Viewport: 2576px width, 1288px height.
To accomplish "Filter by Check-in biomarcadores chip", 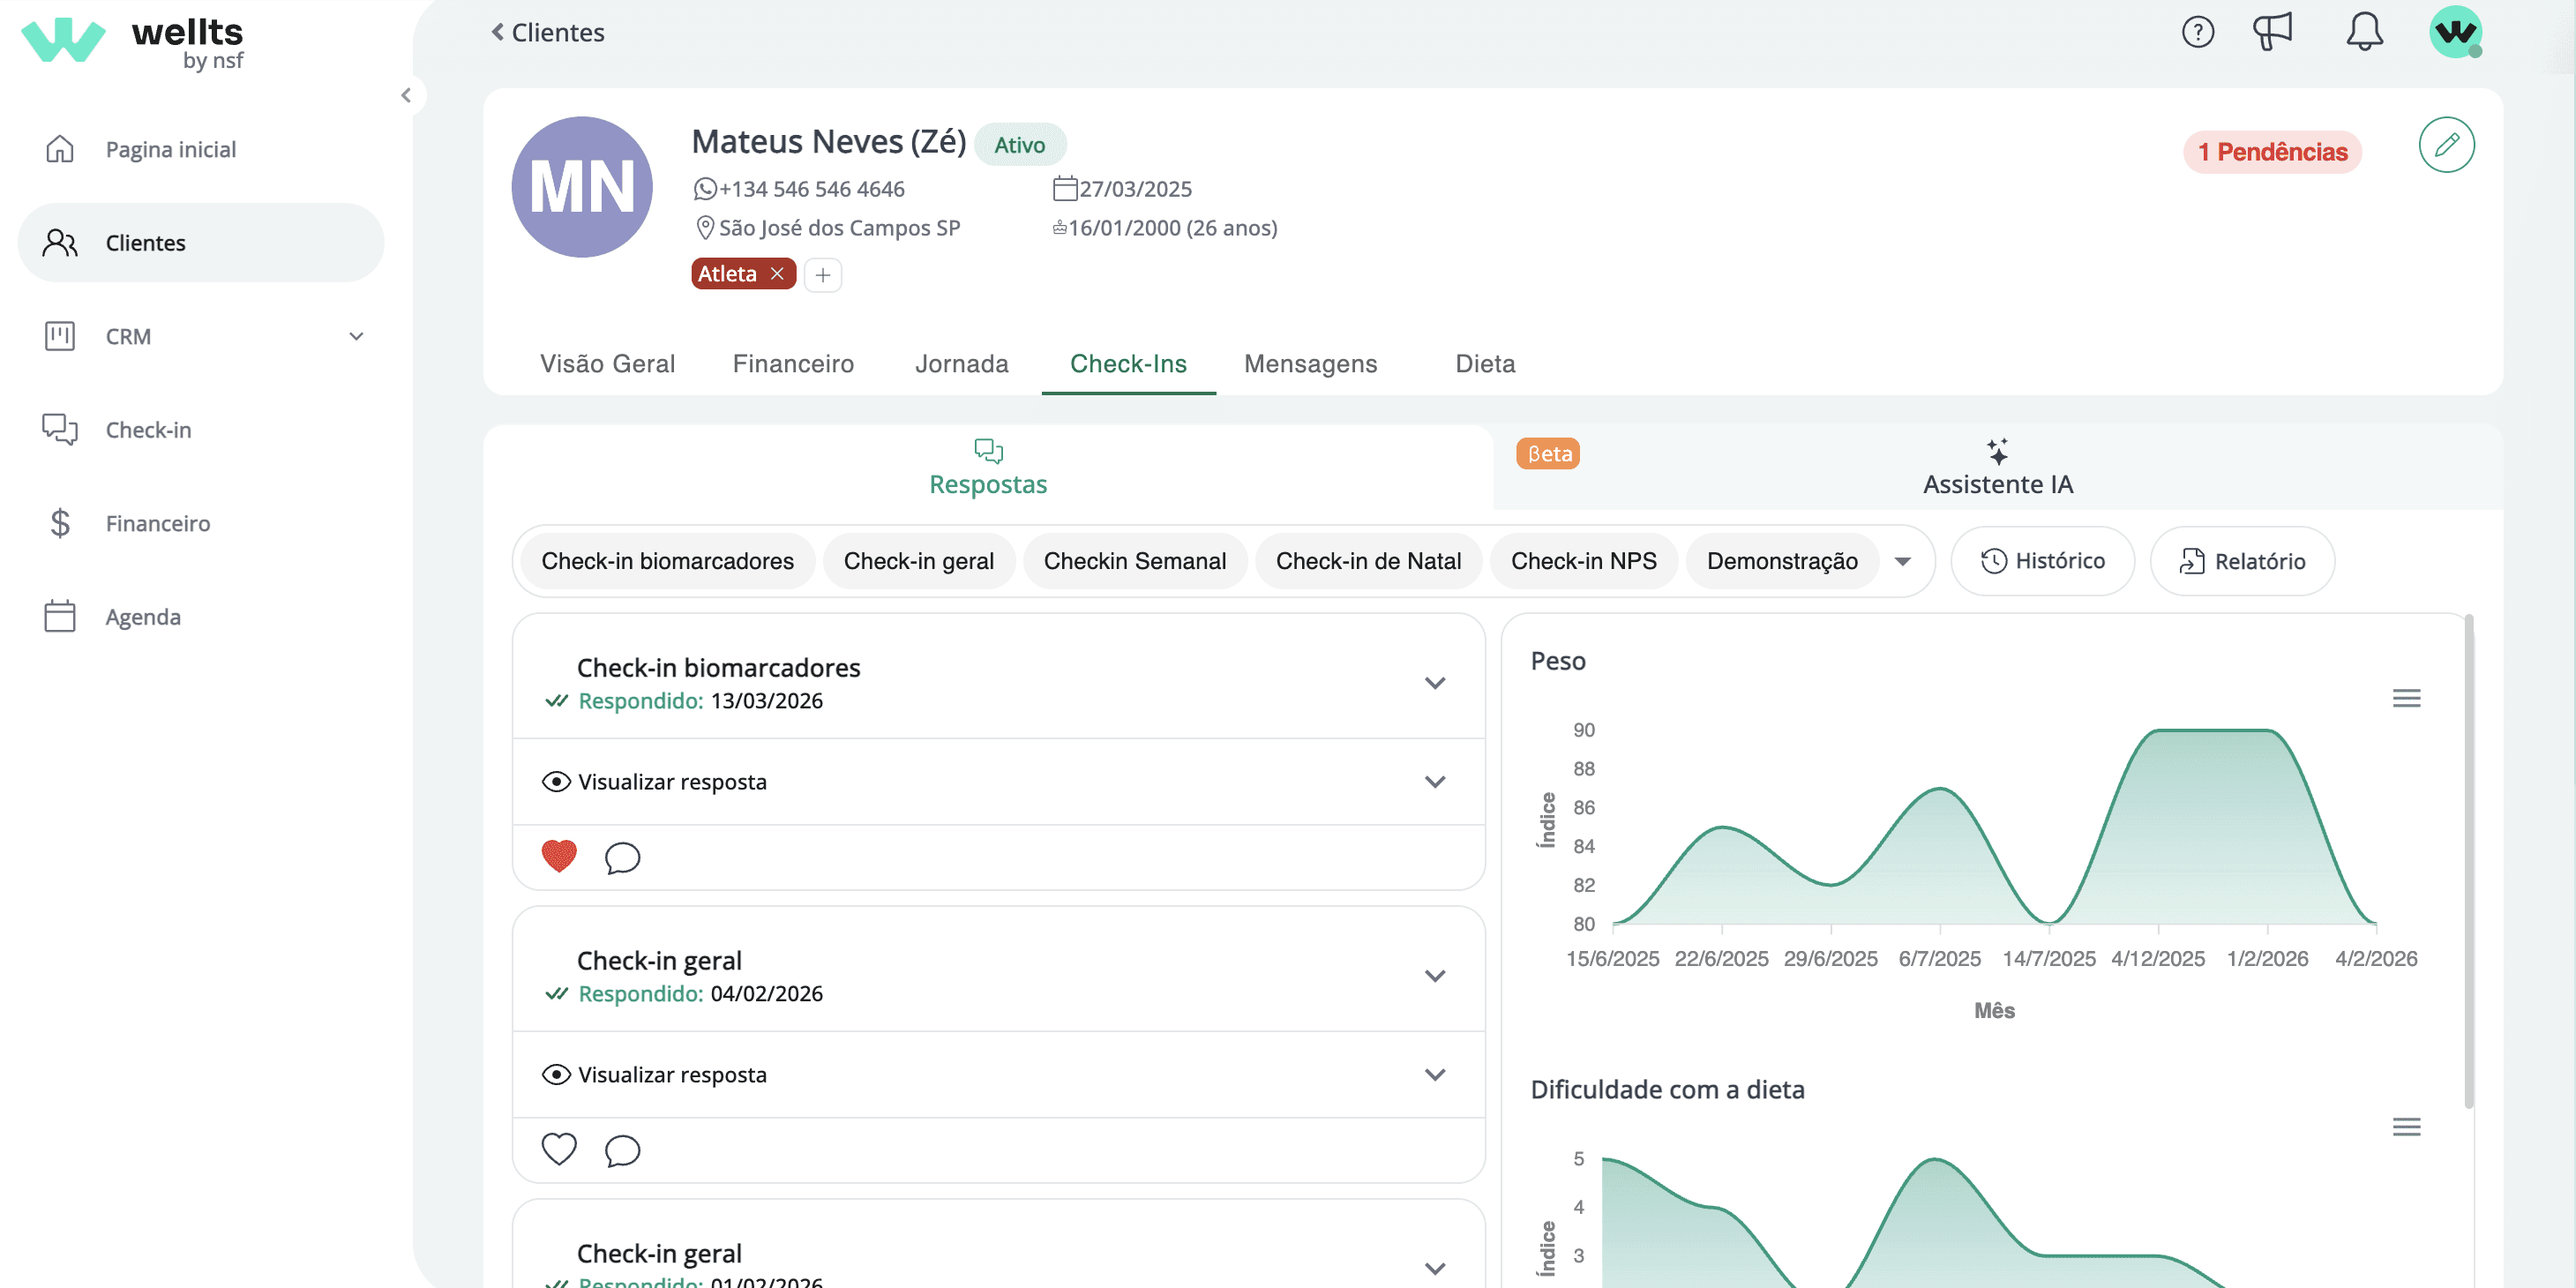I will (667, 561).
